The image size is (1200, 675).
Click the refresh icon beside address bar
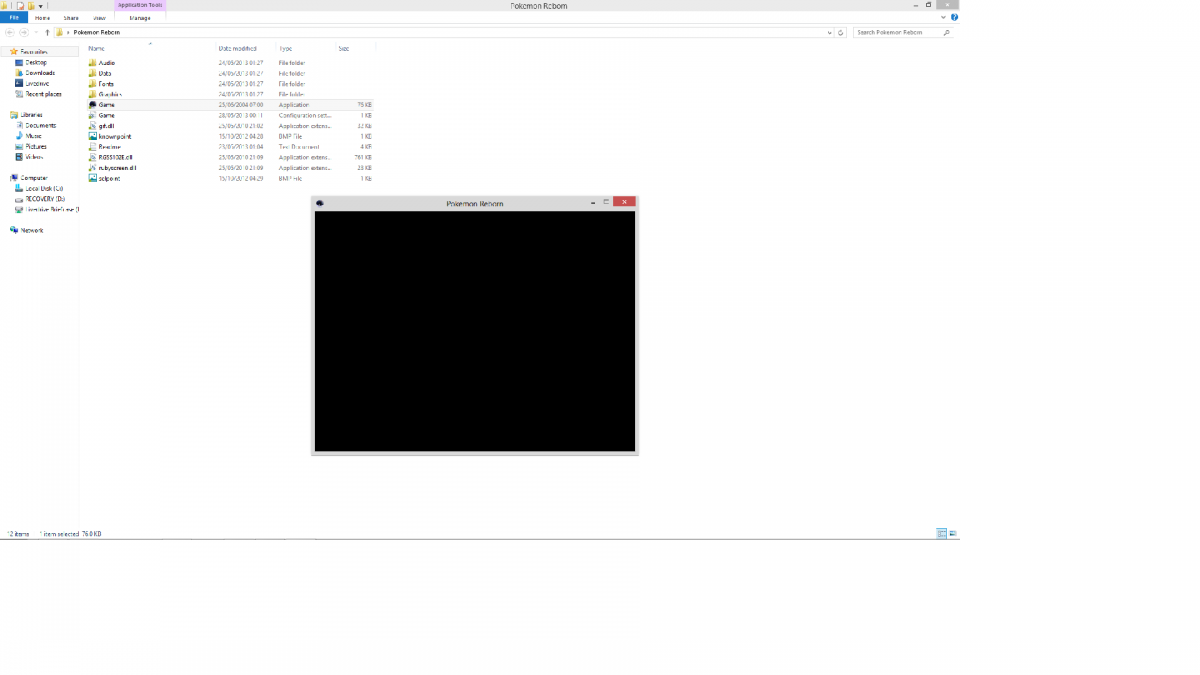(x=841, y=32)
